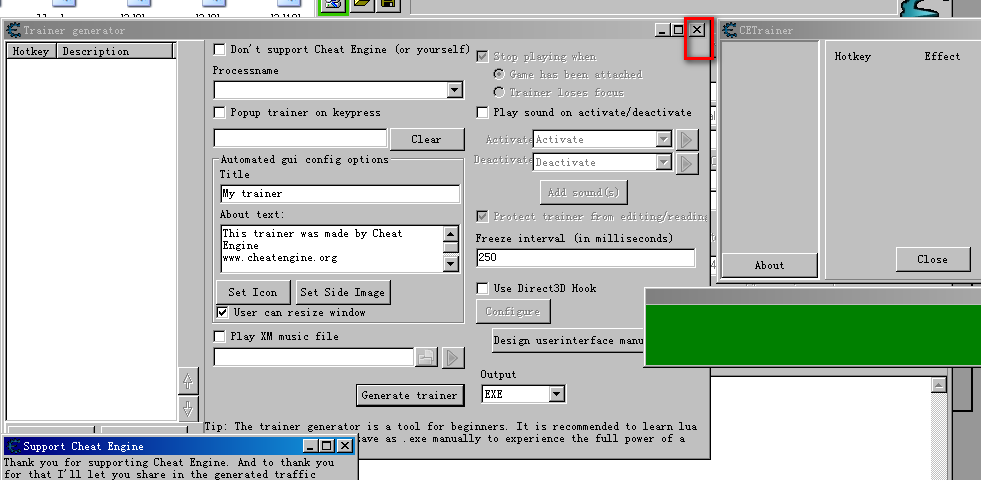Click the Tip text about the trainer generator
Screen dimensions: 981x480
450,432
